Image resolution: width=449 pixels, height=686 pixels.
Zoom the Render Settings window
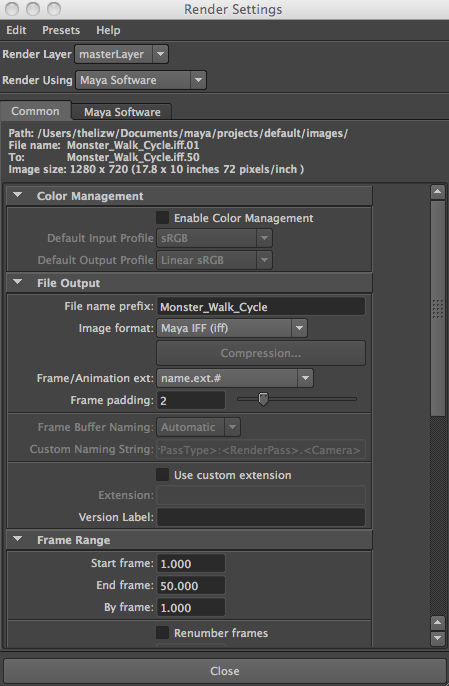(x=54, y=8)
